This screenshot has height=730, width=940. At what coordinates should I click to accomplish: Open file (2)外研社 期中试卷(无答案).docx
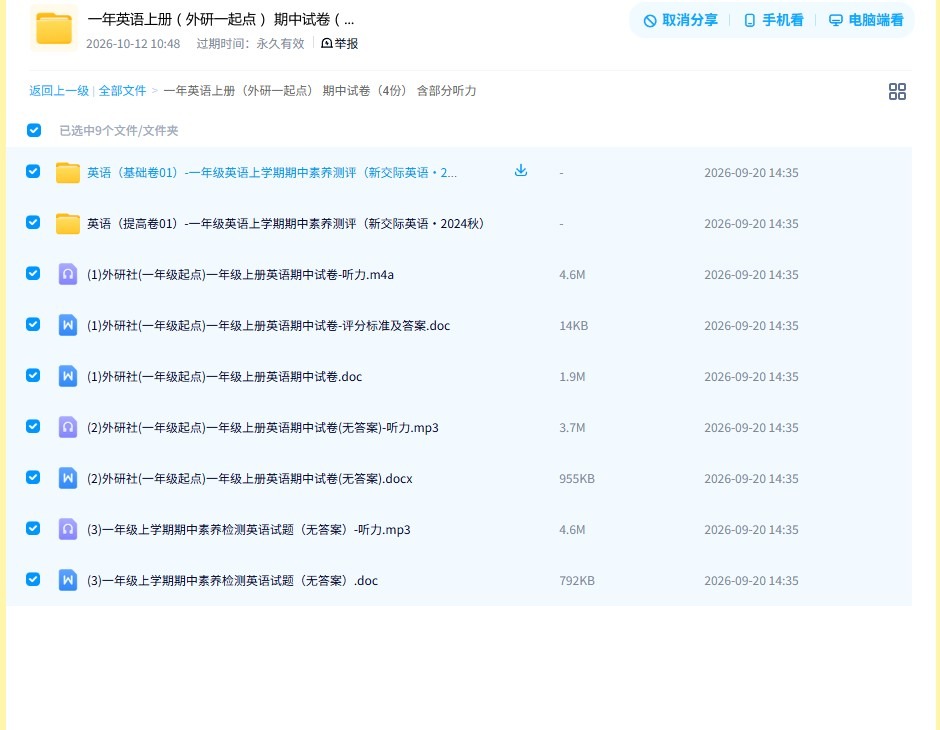(x=249, y=478)
